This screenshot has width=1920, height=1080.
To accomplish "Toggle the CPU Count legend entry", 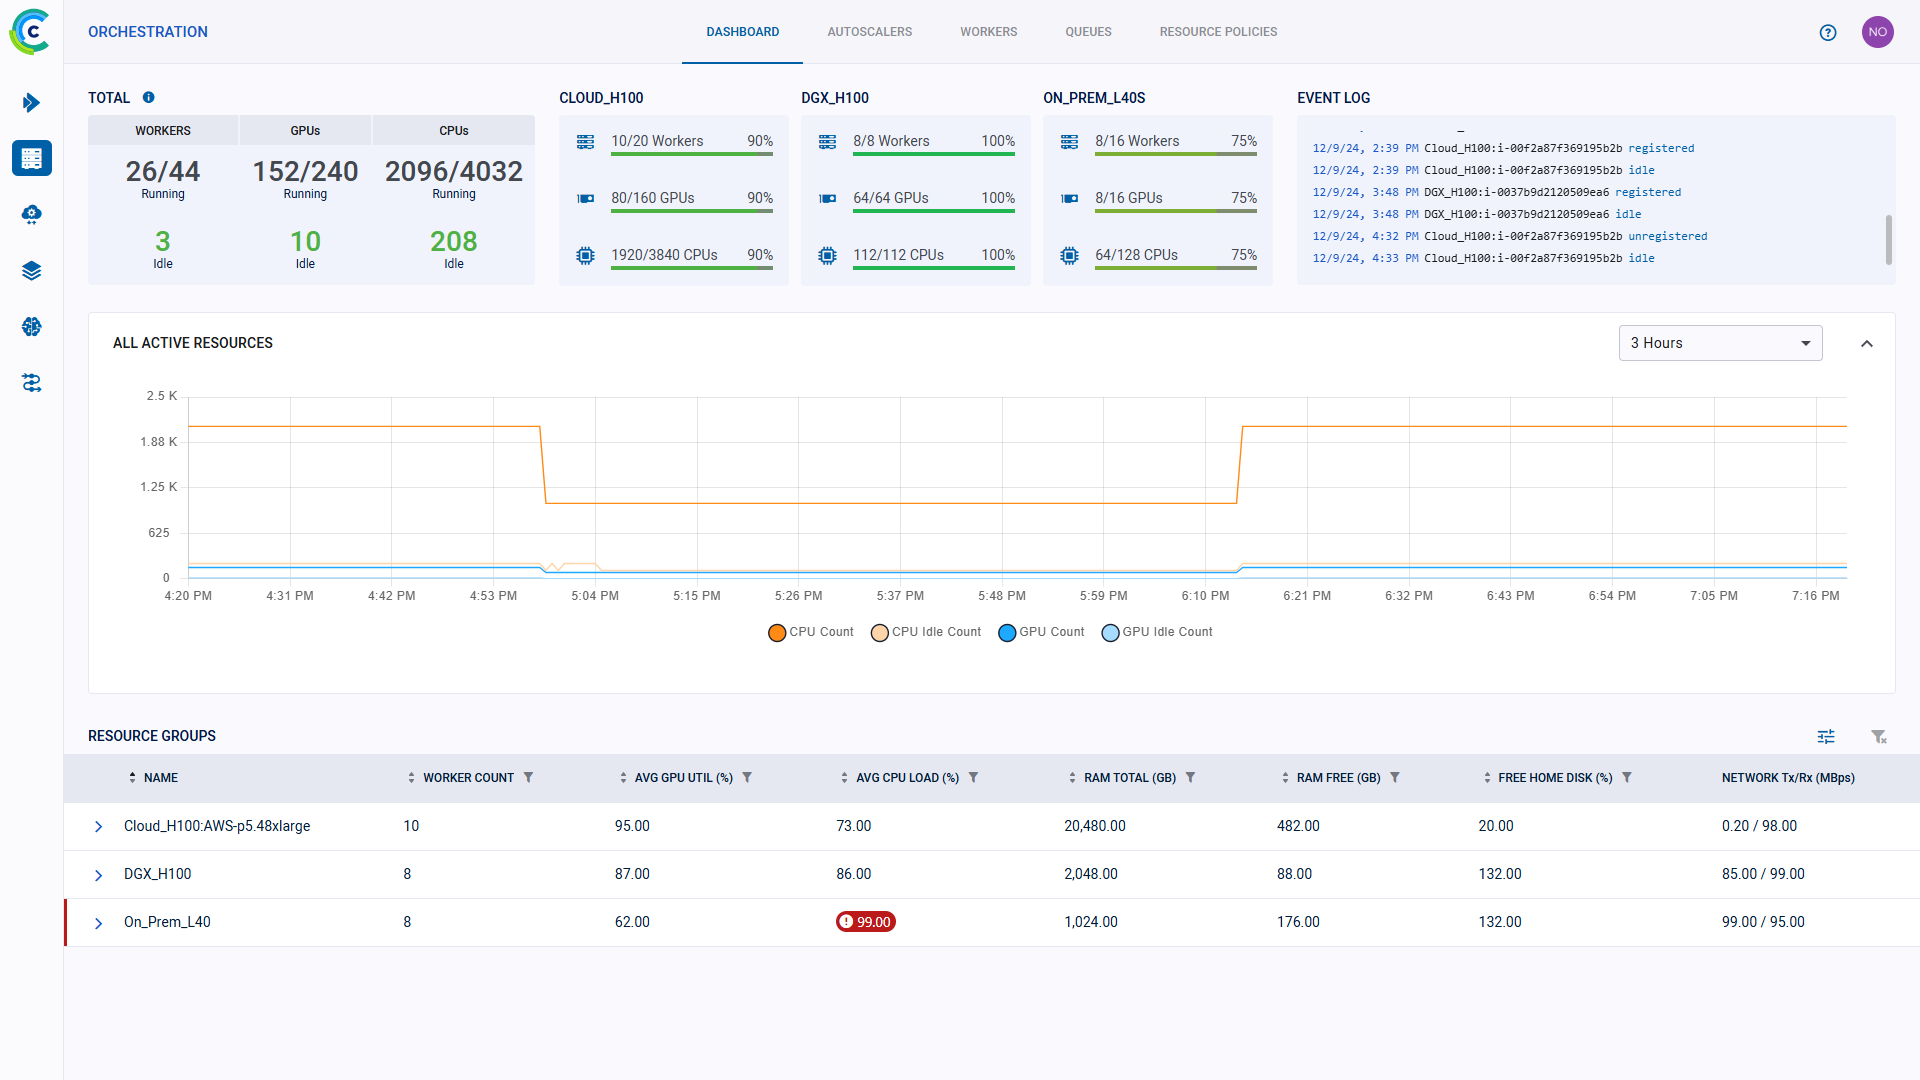I will click(810, 632).
